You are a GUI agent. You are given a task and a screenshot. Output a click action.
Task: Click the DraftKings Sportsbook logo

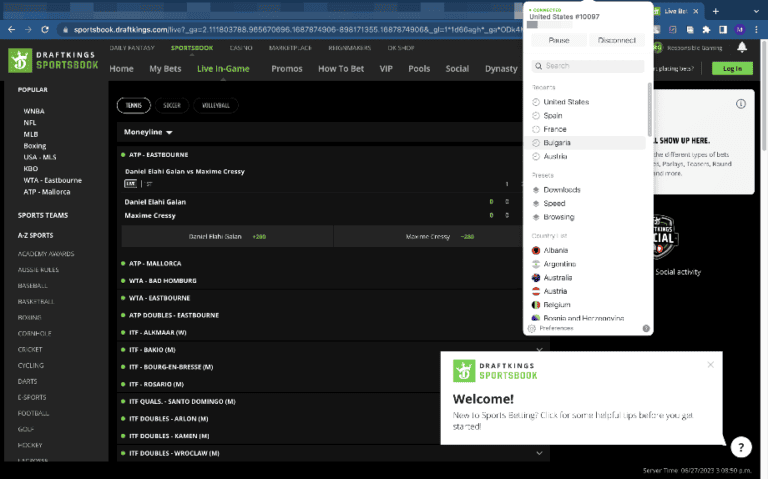(x=52, y=59)
